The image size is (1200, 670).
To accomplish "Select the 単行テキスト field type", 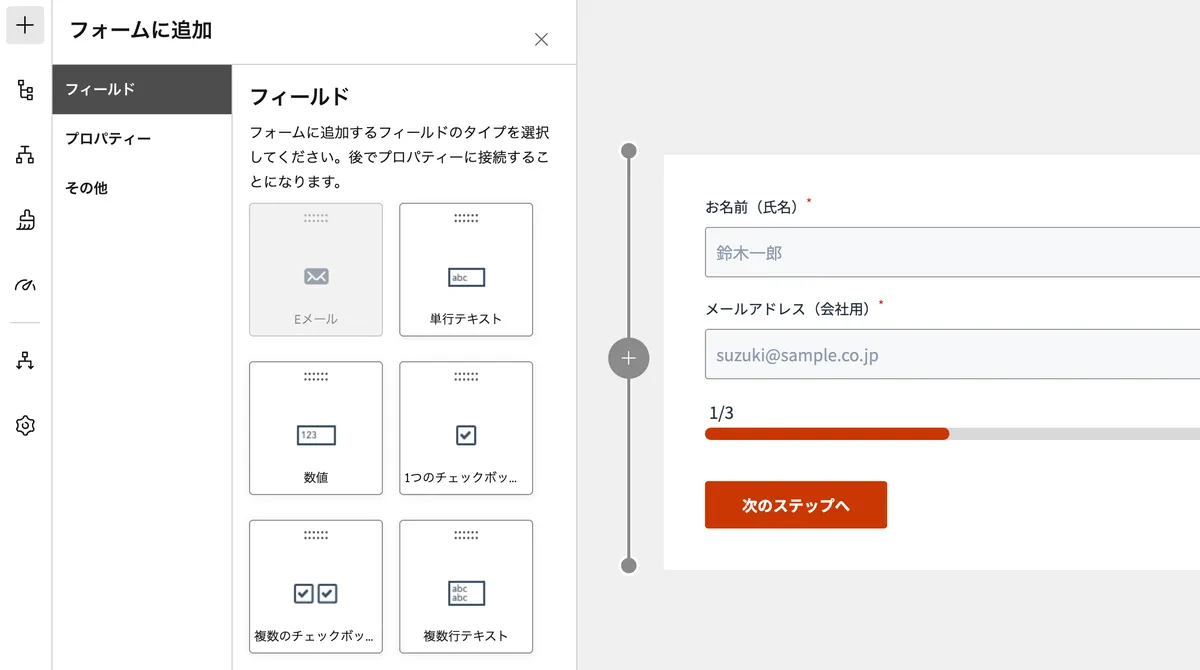I will point(465,269).
